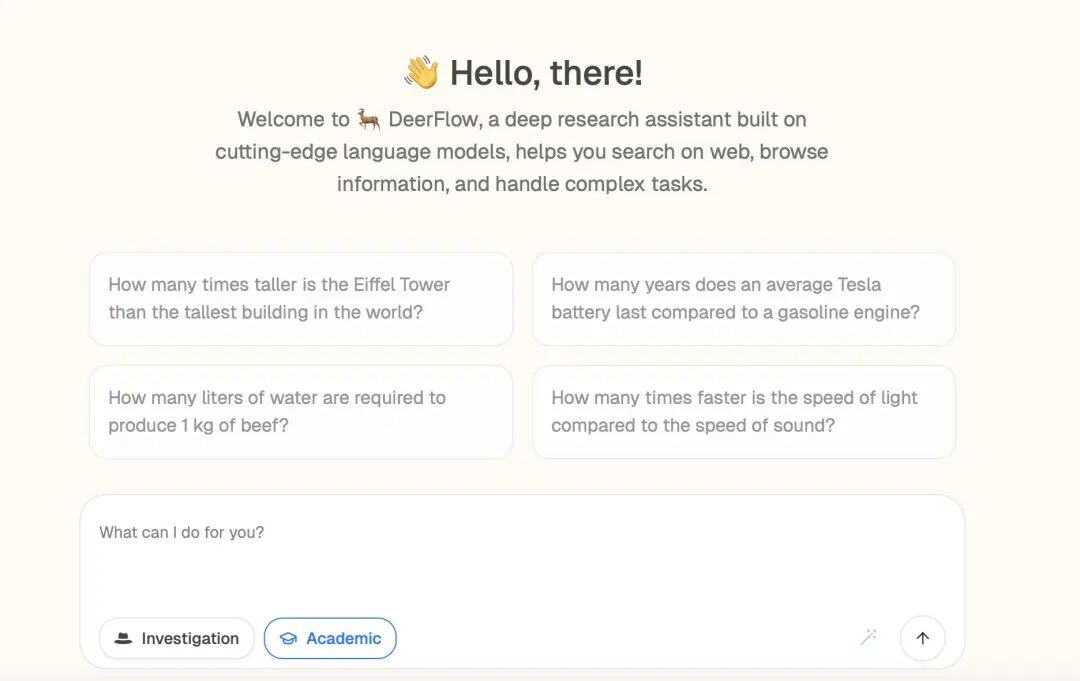
Task: Click the waving hand emoji
Action: point(422,72)
